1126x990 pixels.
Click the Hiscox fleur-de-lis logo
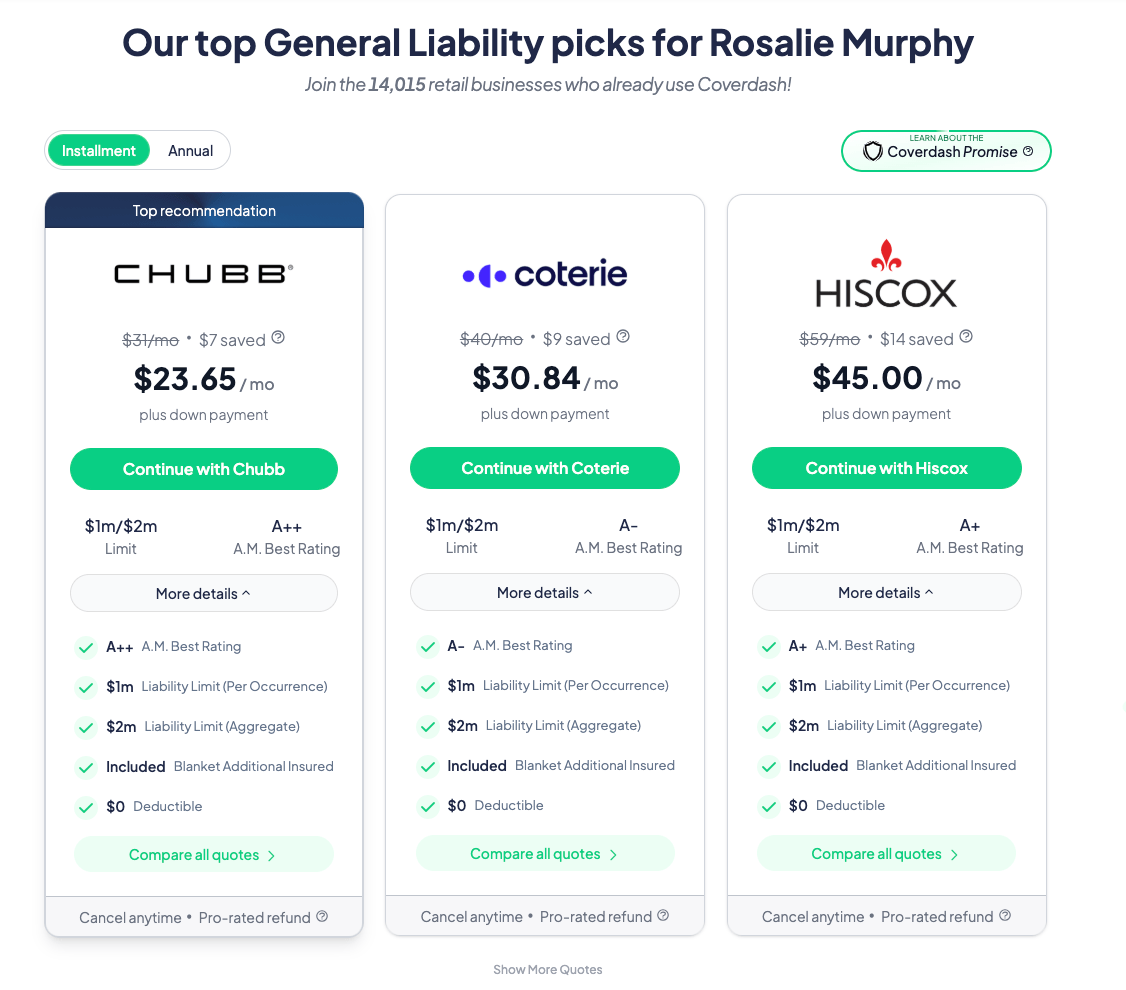(x=886, y=256)
